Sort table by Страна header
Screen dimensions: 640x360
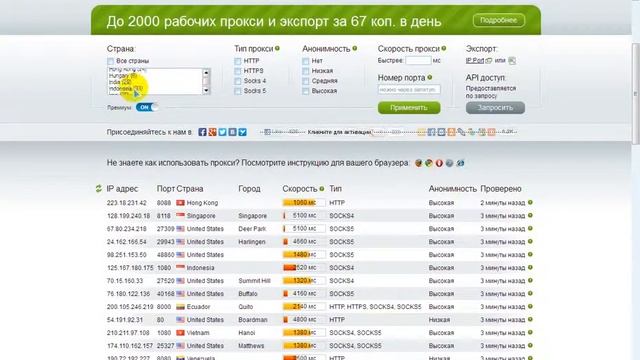(190, 189)
